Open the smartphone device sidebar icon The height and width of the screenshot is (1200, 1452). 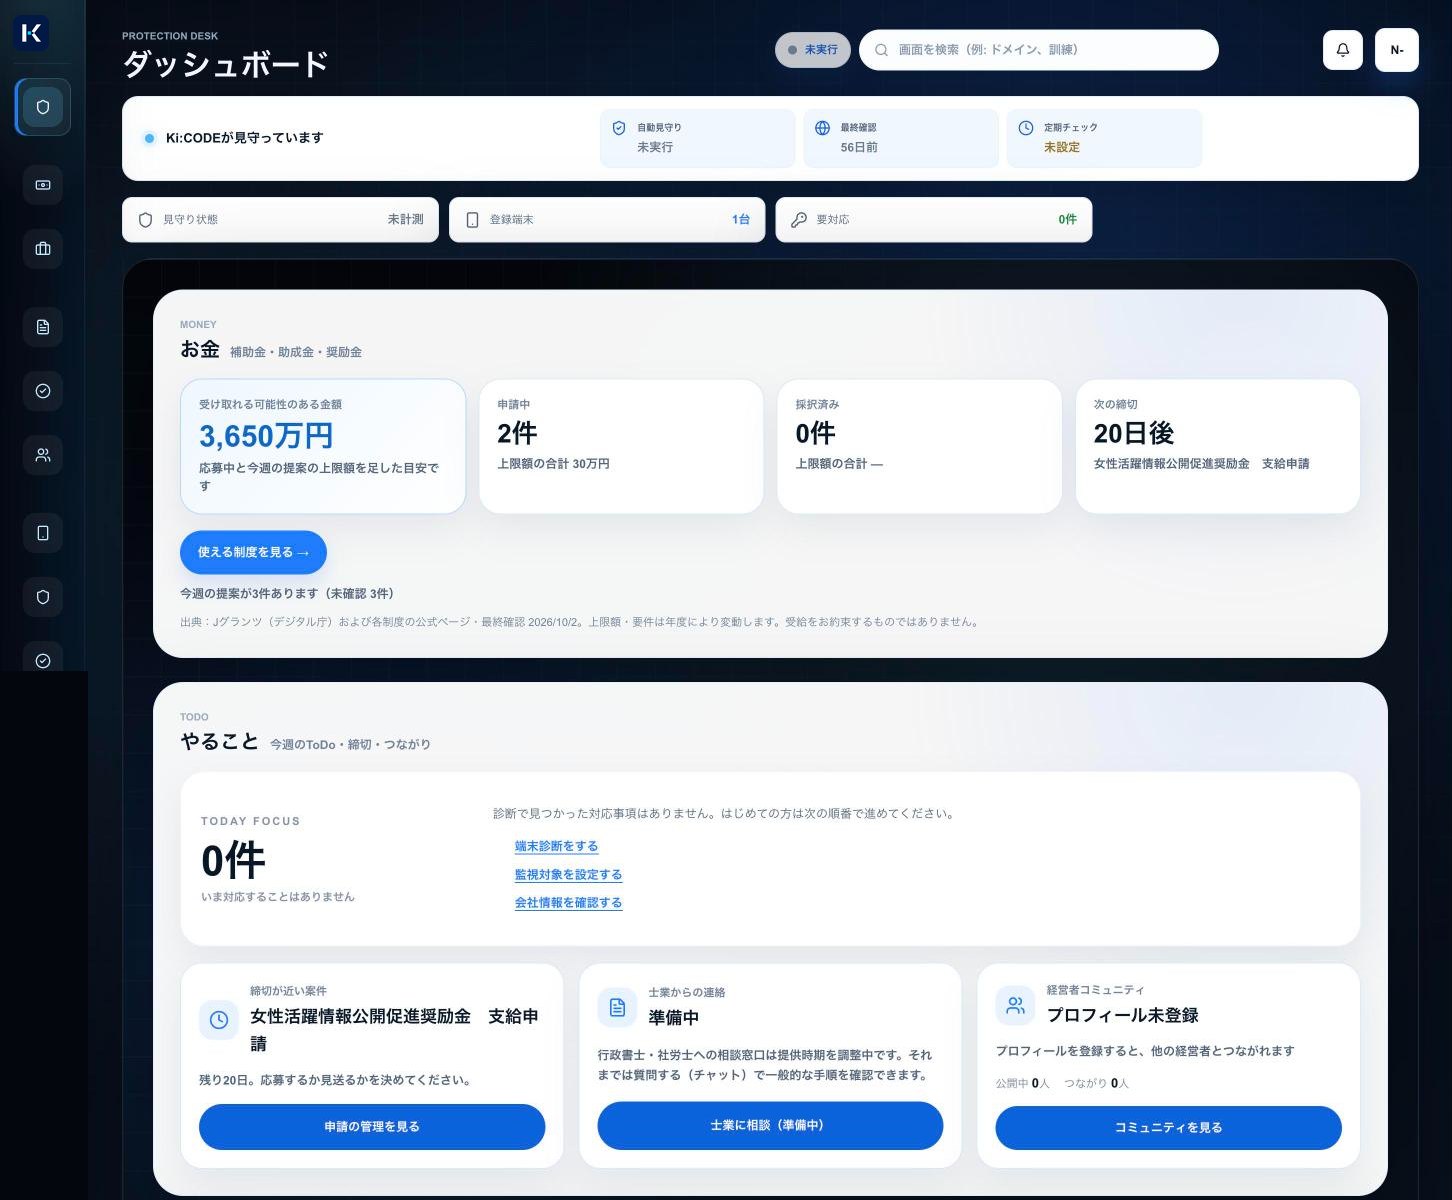point(43,533)
